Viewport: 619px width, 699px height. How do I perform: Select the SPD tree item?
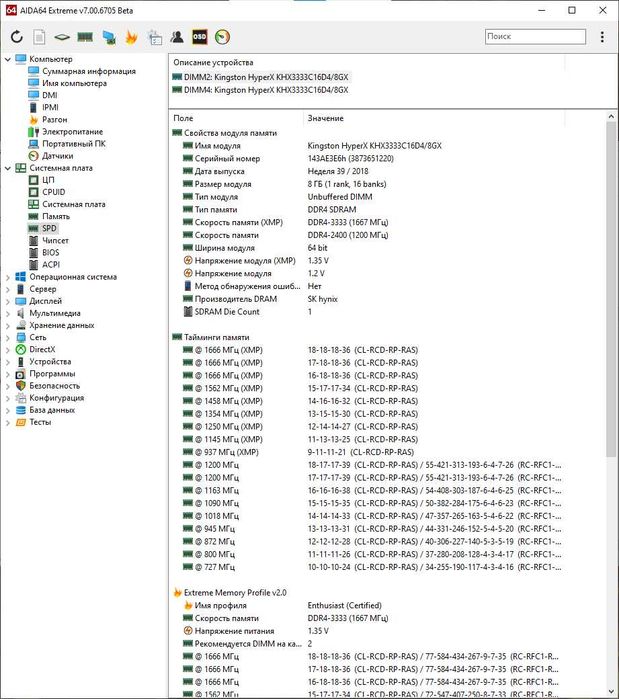[49, 228]
